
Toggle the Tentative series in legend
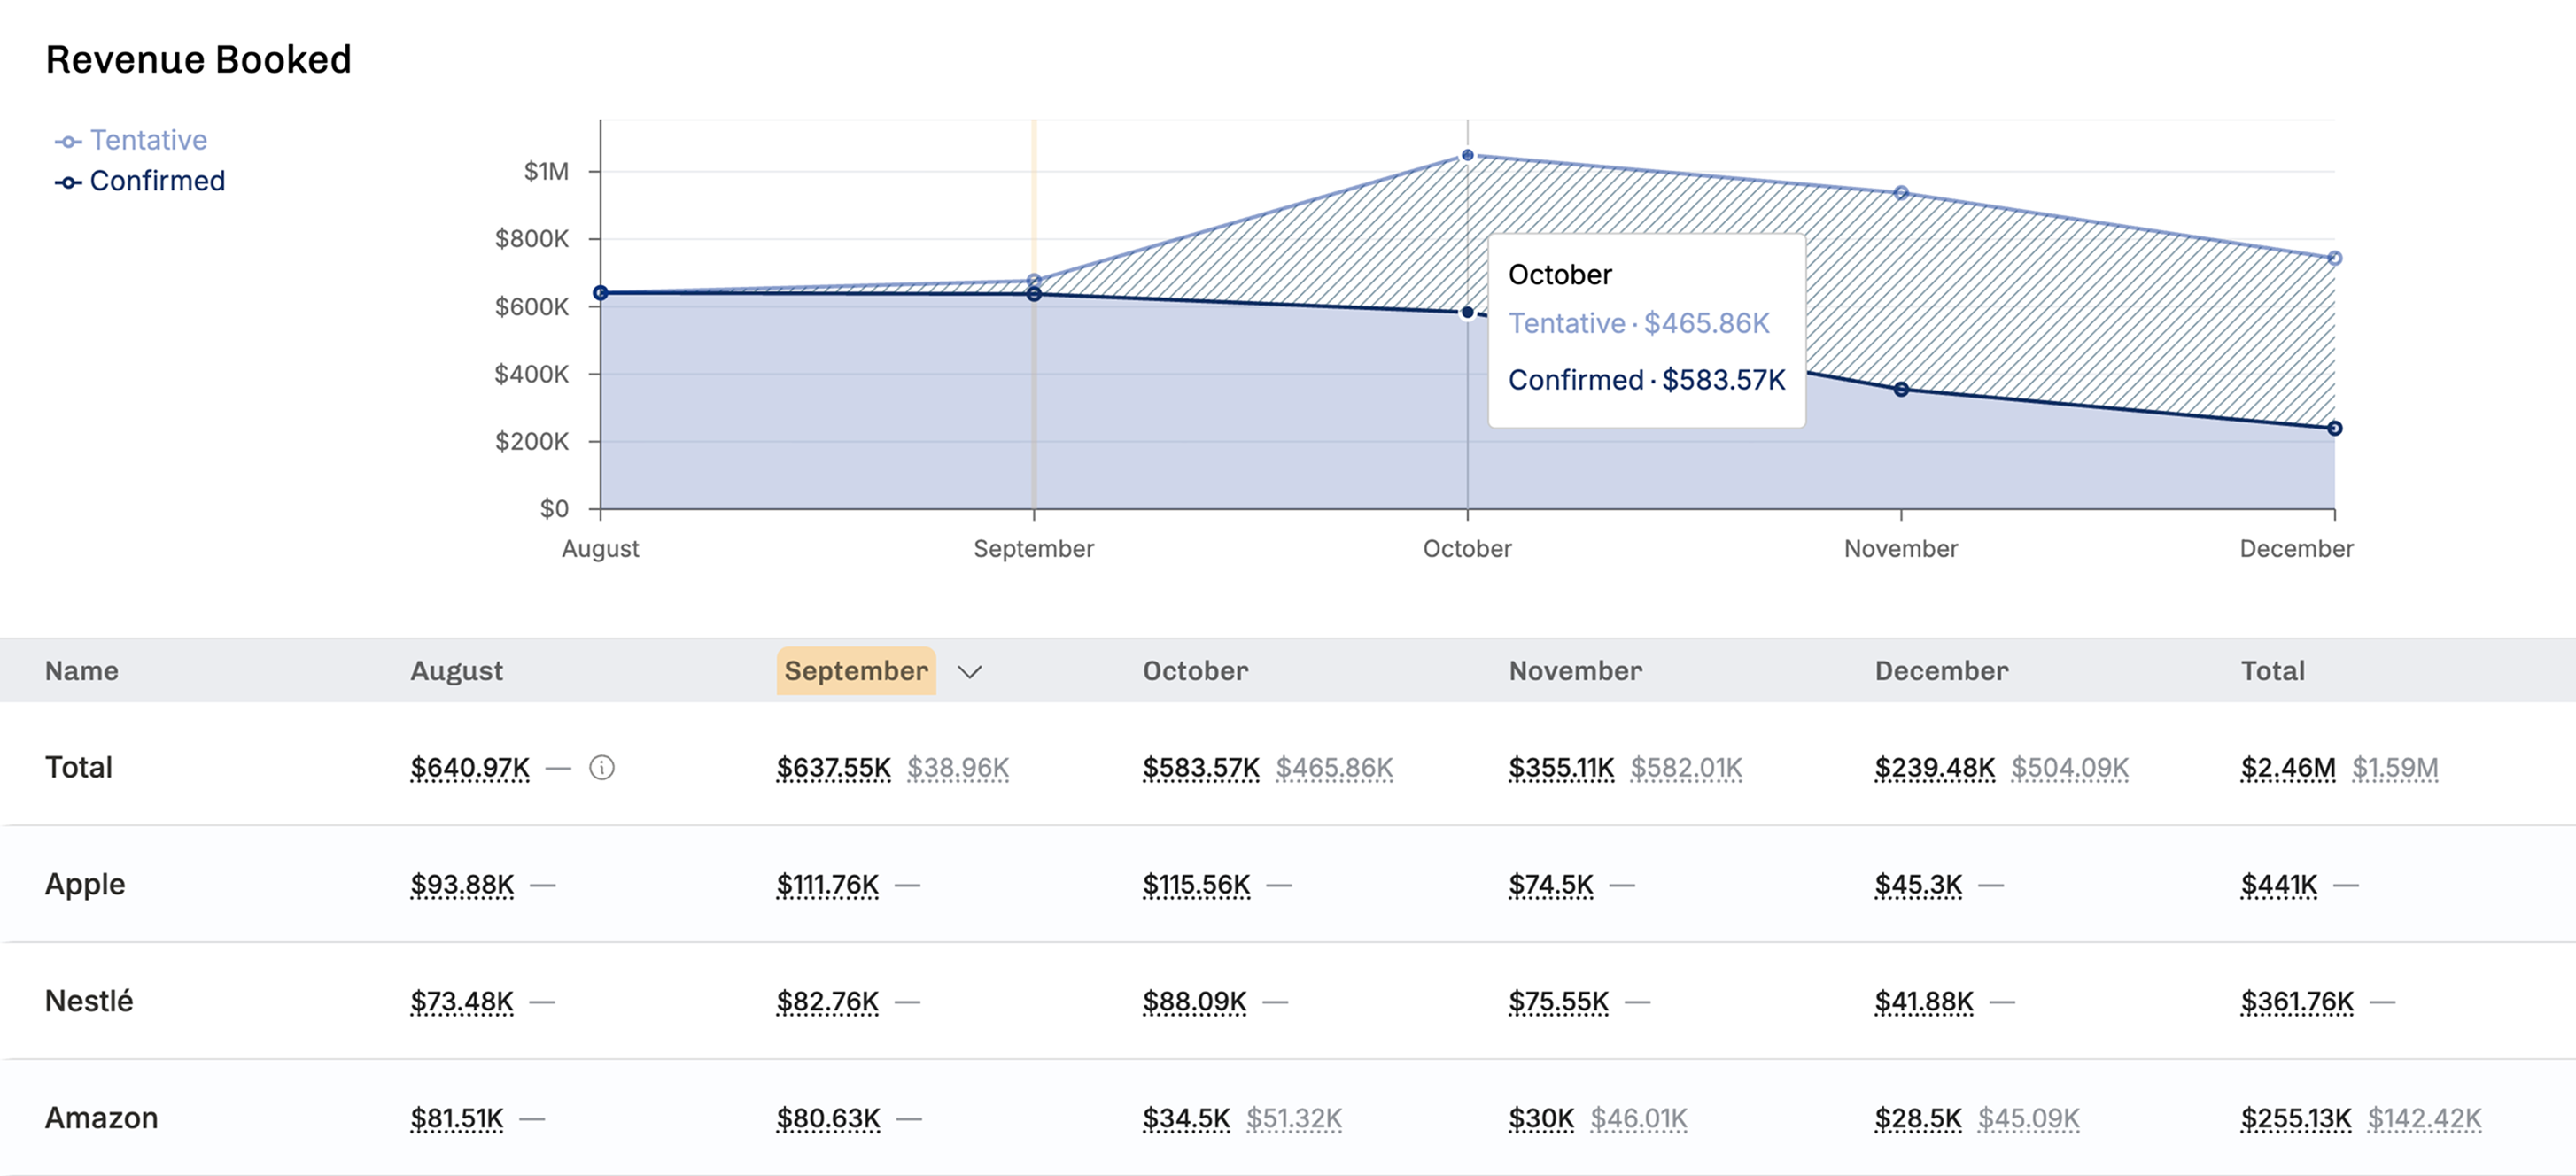click(x=131, y=140)
